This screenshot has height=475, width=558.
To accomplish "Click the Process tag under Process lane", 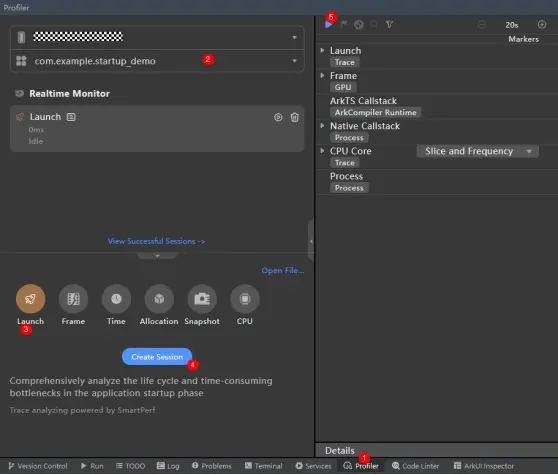I will [349, 188].
